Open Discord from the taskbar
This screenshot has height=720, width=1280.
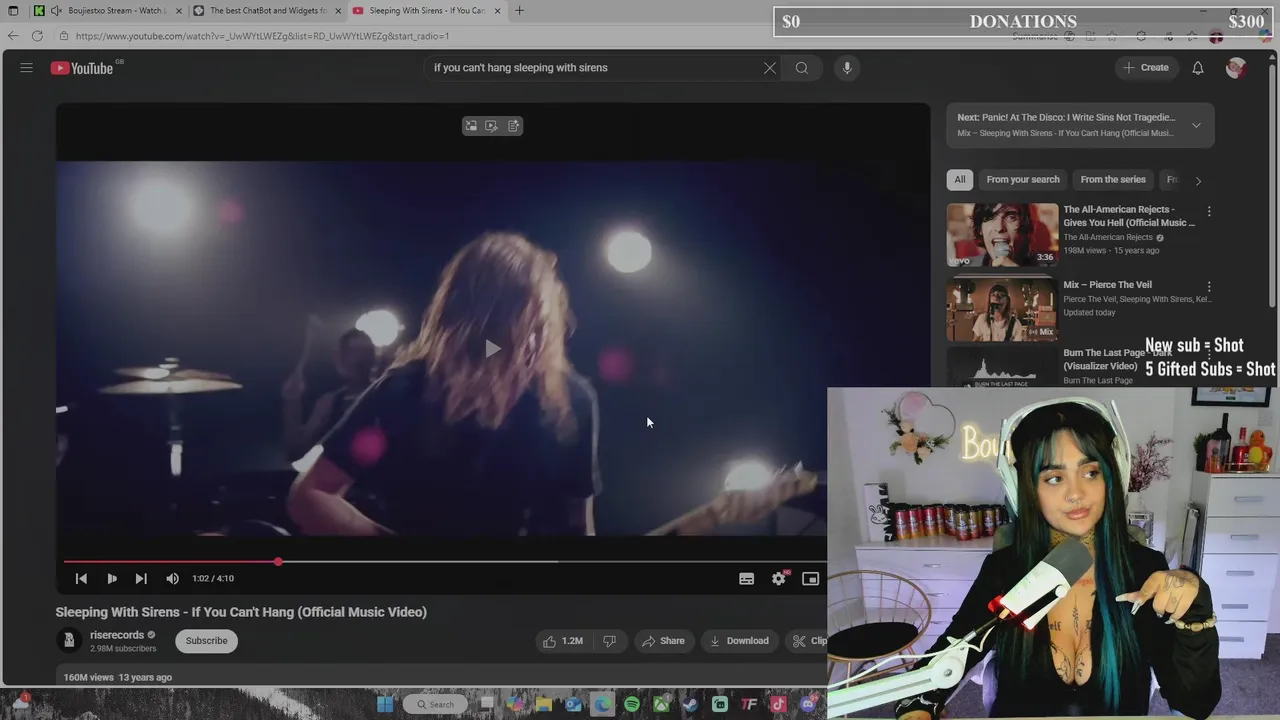click(808, 704)
